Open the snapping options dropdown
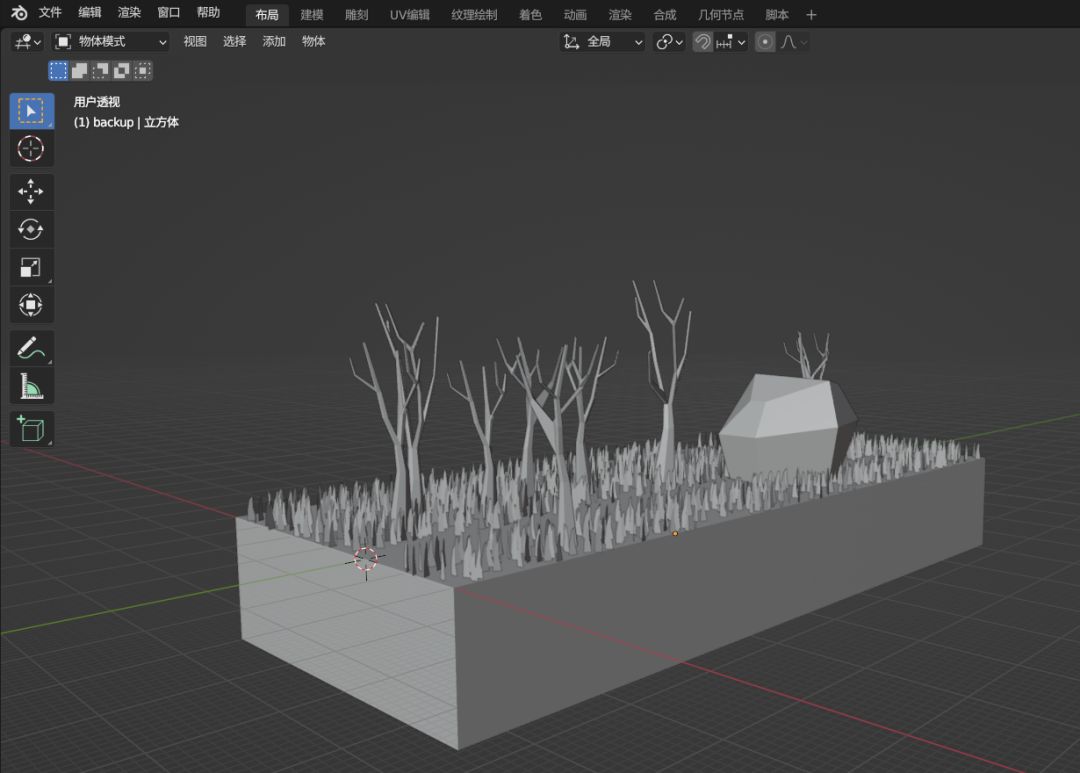The width and height of the screenshot is (1080, 773). coord(731,42)
